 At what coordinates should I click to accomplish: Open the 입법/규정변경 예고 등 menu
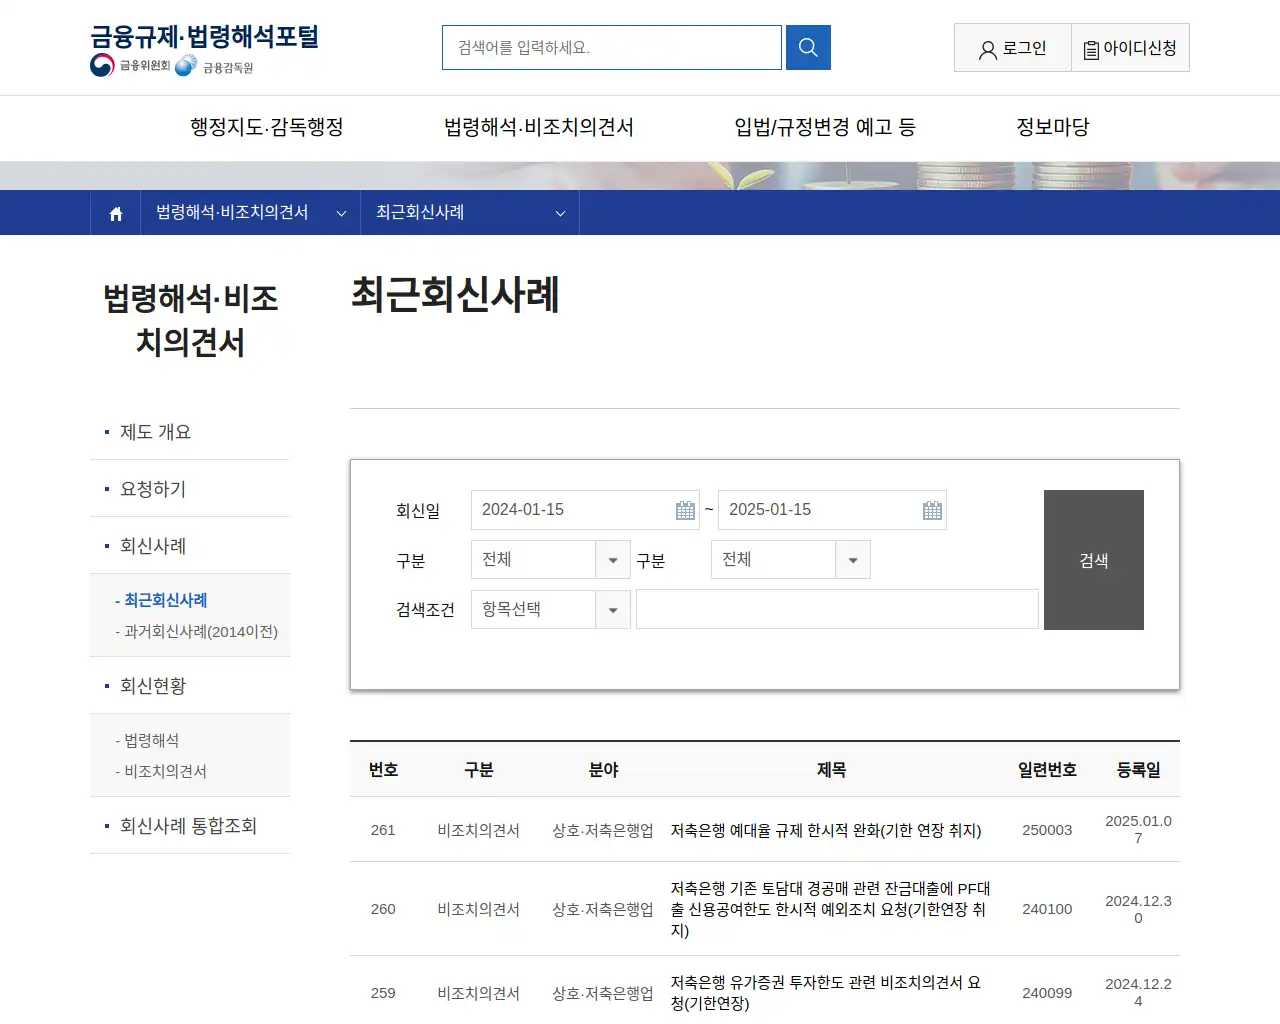point(825,127)
